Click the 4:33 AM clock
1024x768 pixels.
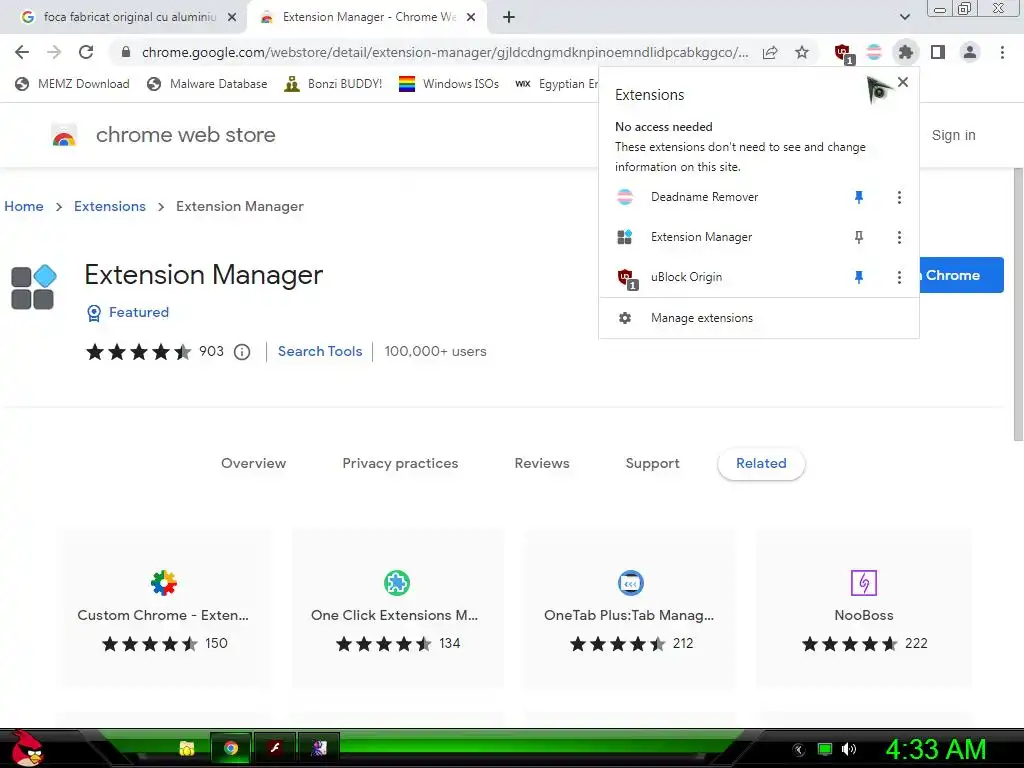935,750
